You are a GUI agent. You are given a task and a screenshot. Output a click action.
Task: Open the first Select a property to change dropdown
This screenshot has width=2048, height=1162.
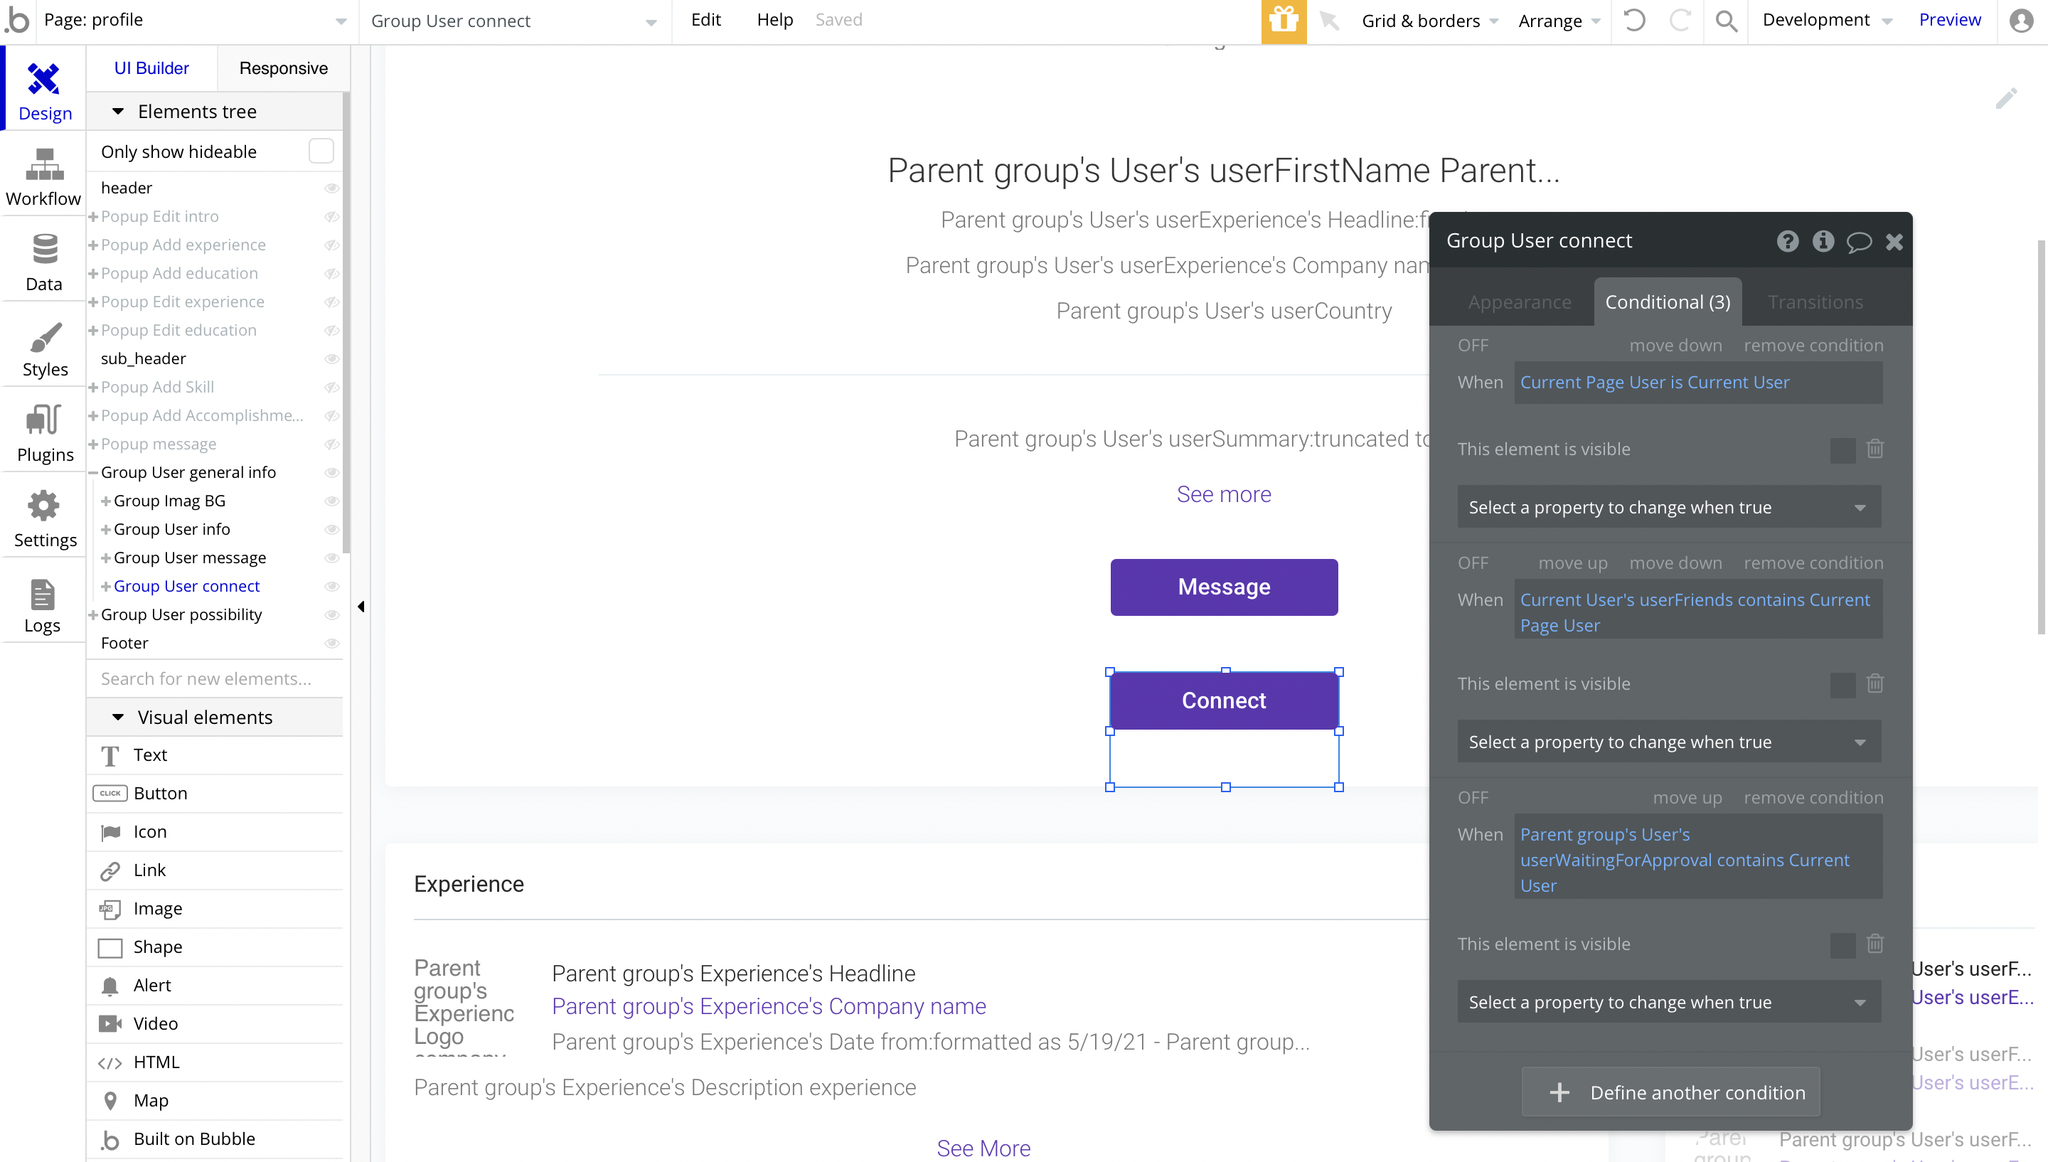click(1668, 507)
